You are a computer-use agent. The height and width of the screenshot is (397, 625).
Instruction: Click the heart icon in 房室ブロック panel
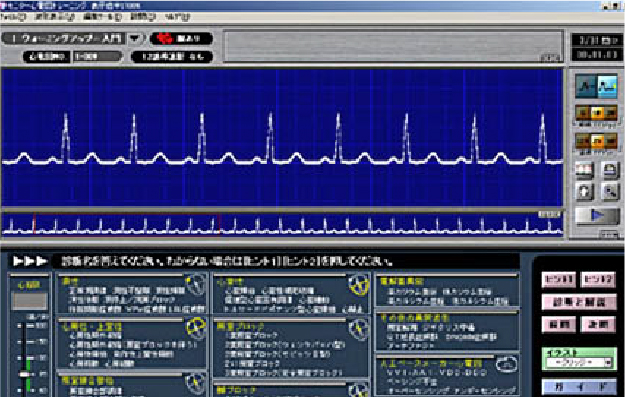(x=358, y=329)
